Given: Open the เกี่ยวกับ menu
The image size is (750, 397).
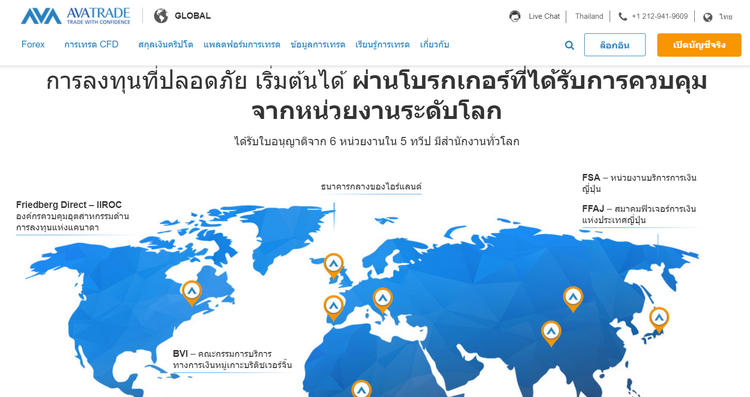Looking at the screenshot, I should [434, 44].
